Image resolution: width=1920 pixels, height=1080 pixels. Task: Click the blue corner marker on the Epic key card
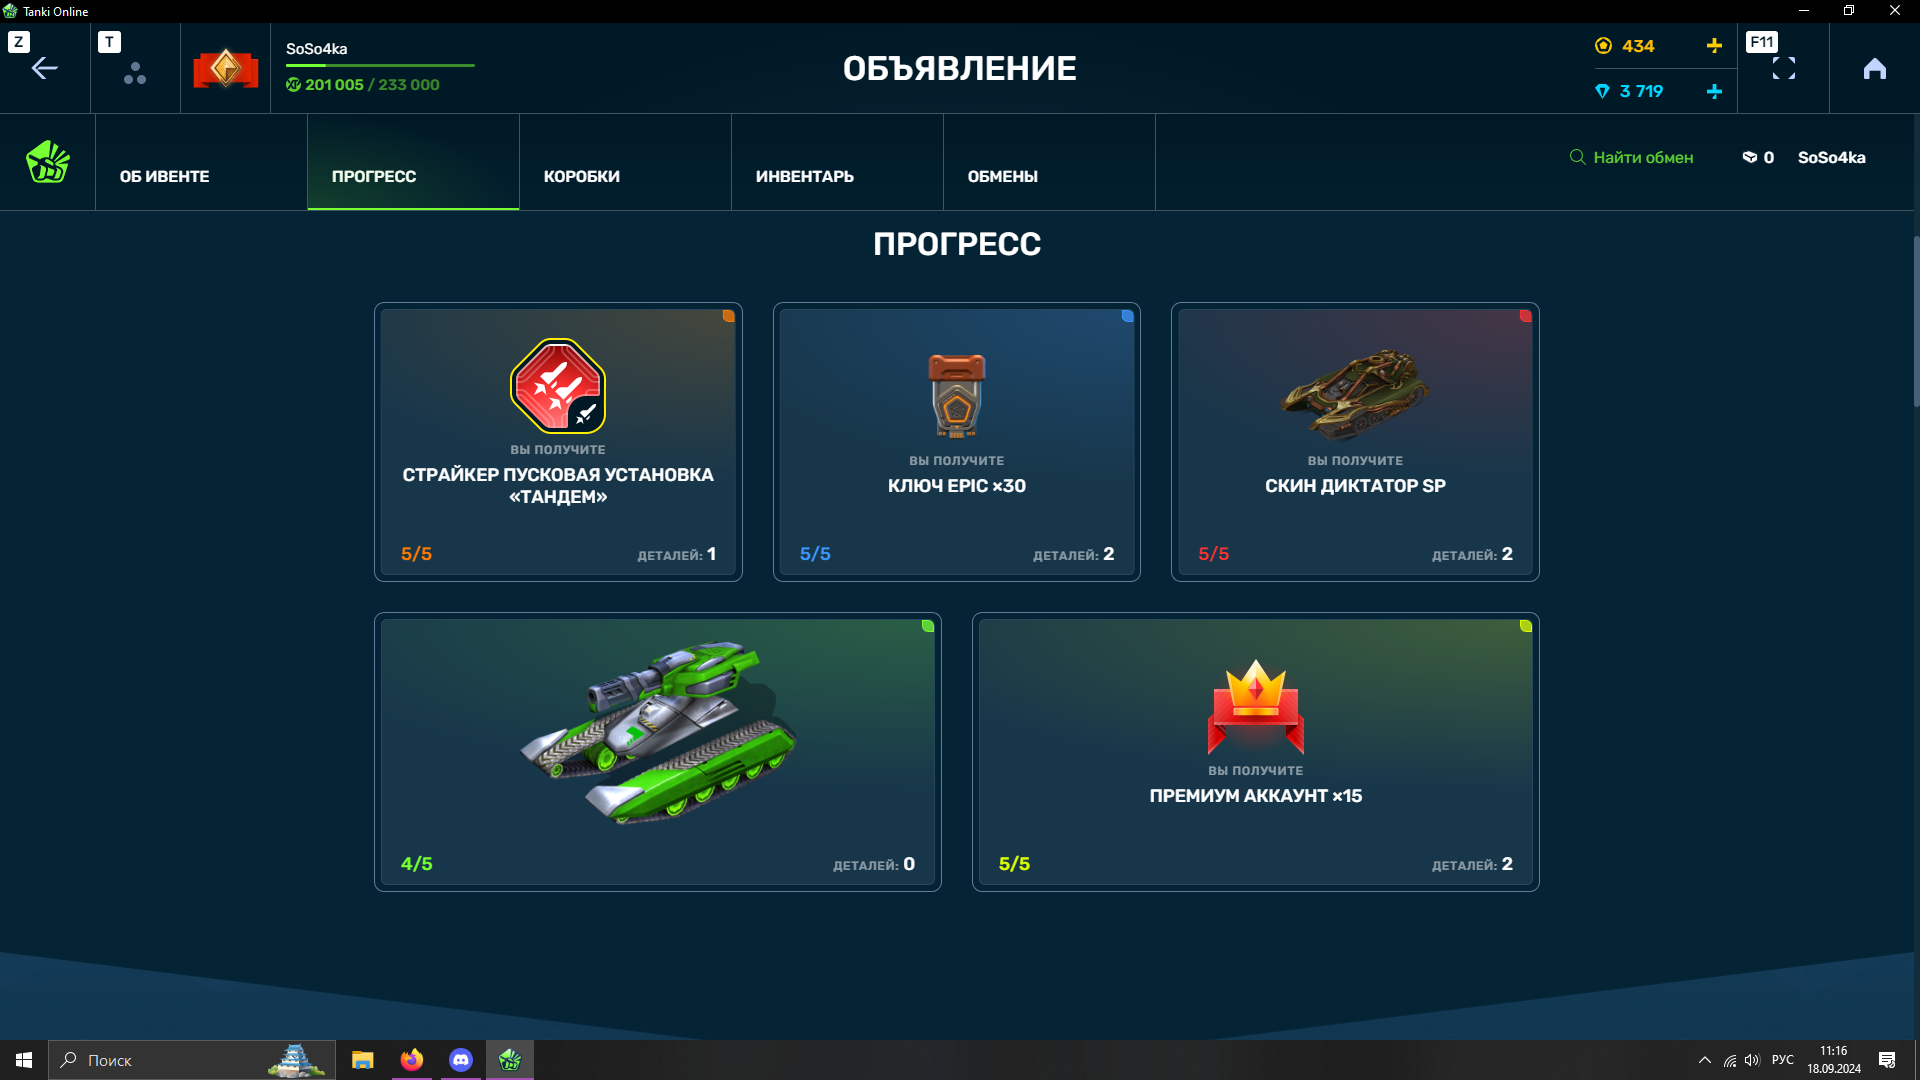1127,316
